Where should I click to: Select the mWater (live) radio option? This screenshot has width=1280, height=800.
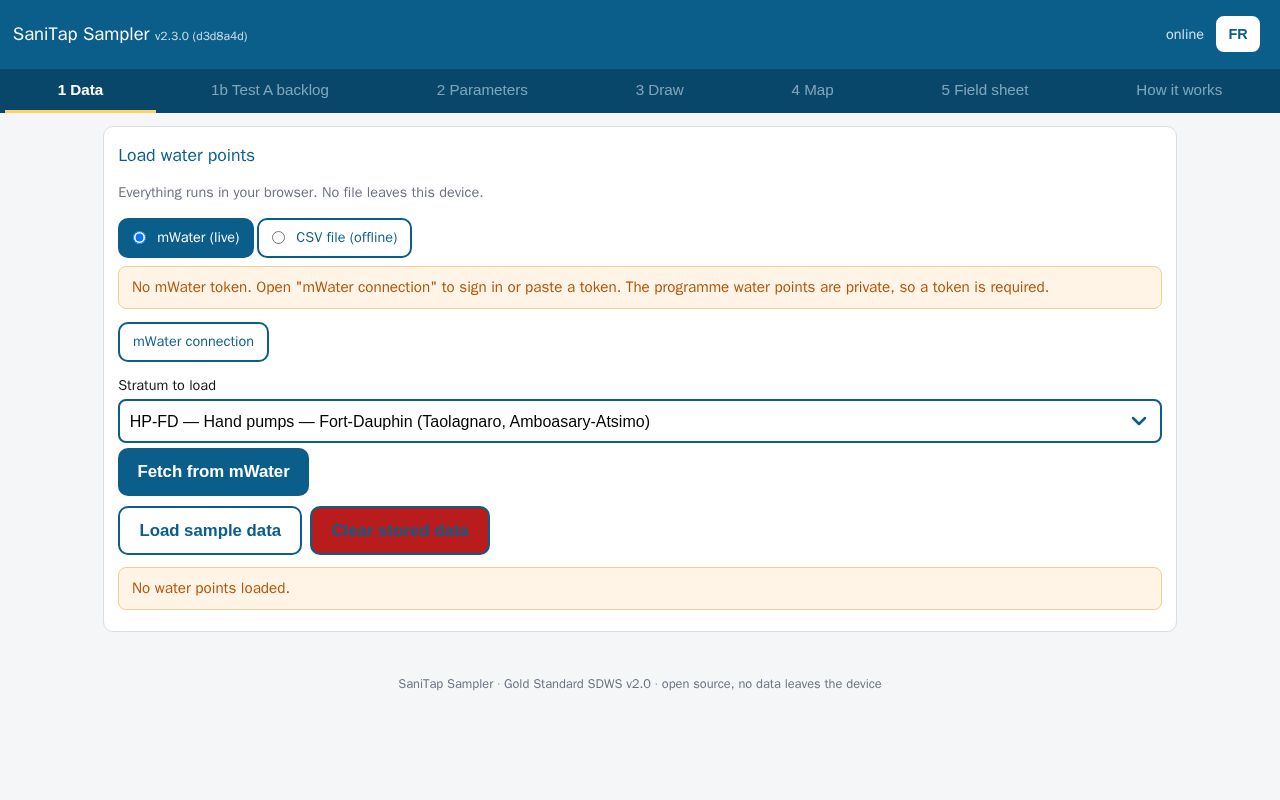[186, 238]
